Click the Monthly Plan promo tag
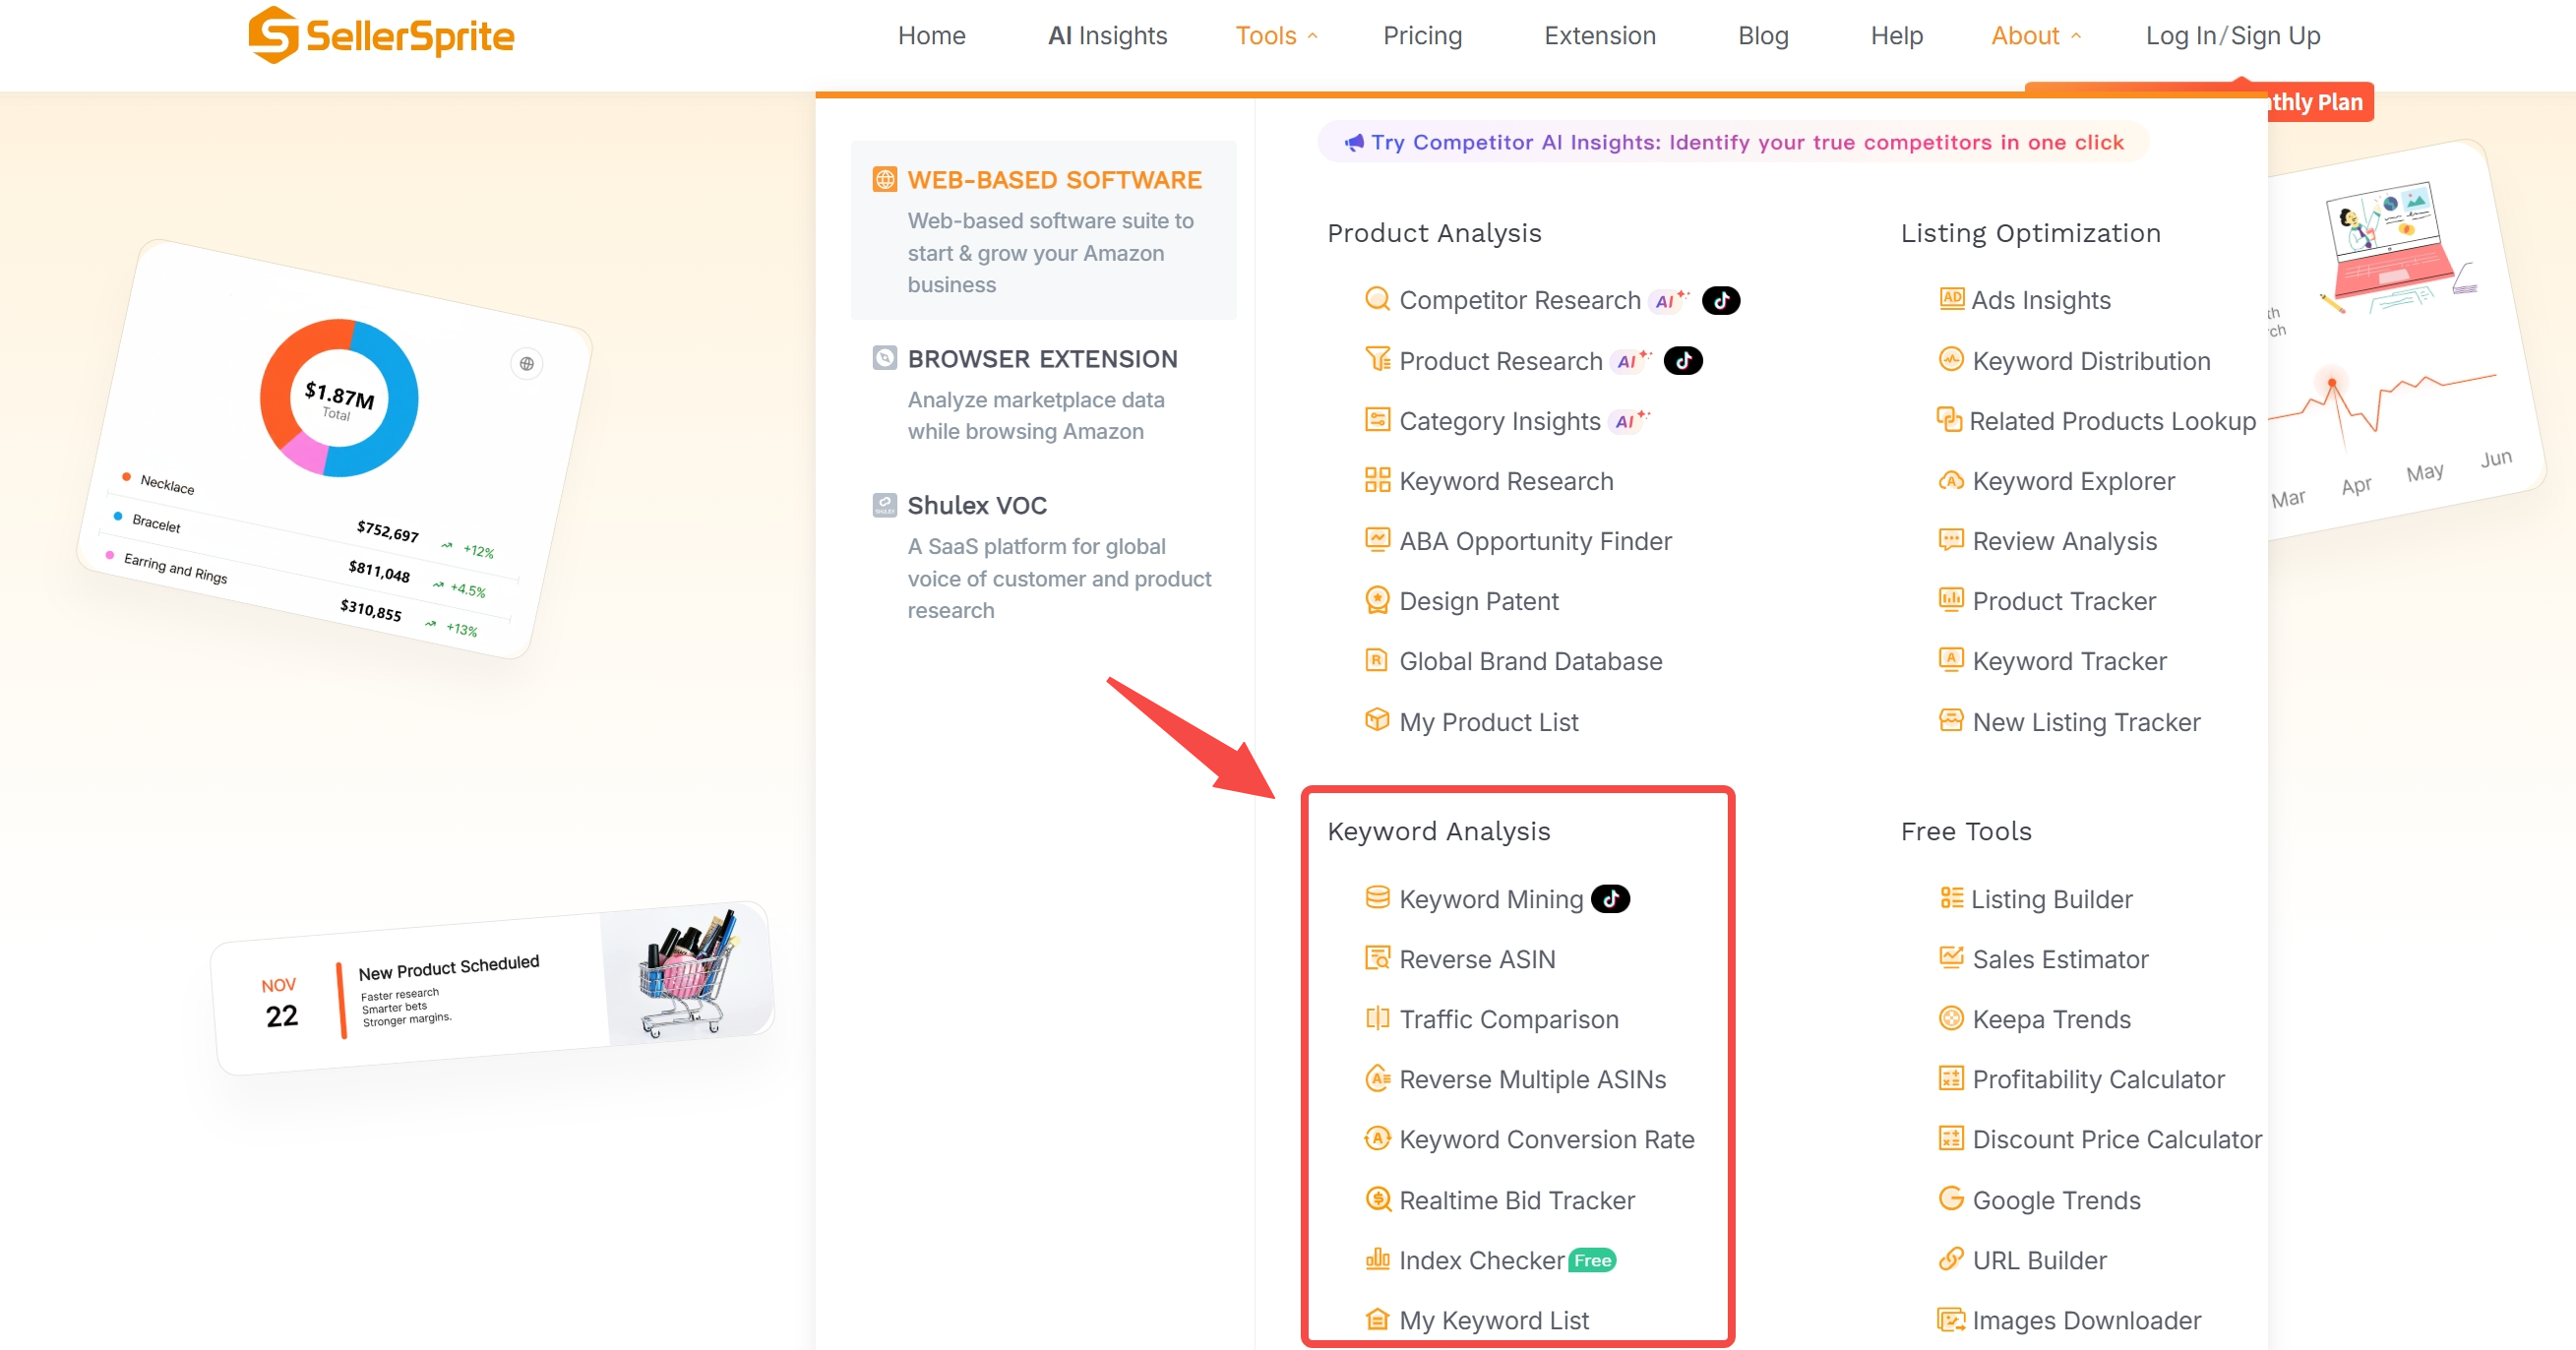 click(2319, 102)
